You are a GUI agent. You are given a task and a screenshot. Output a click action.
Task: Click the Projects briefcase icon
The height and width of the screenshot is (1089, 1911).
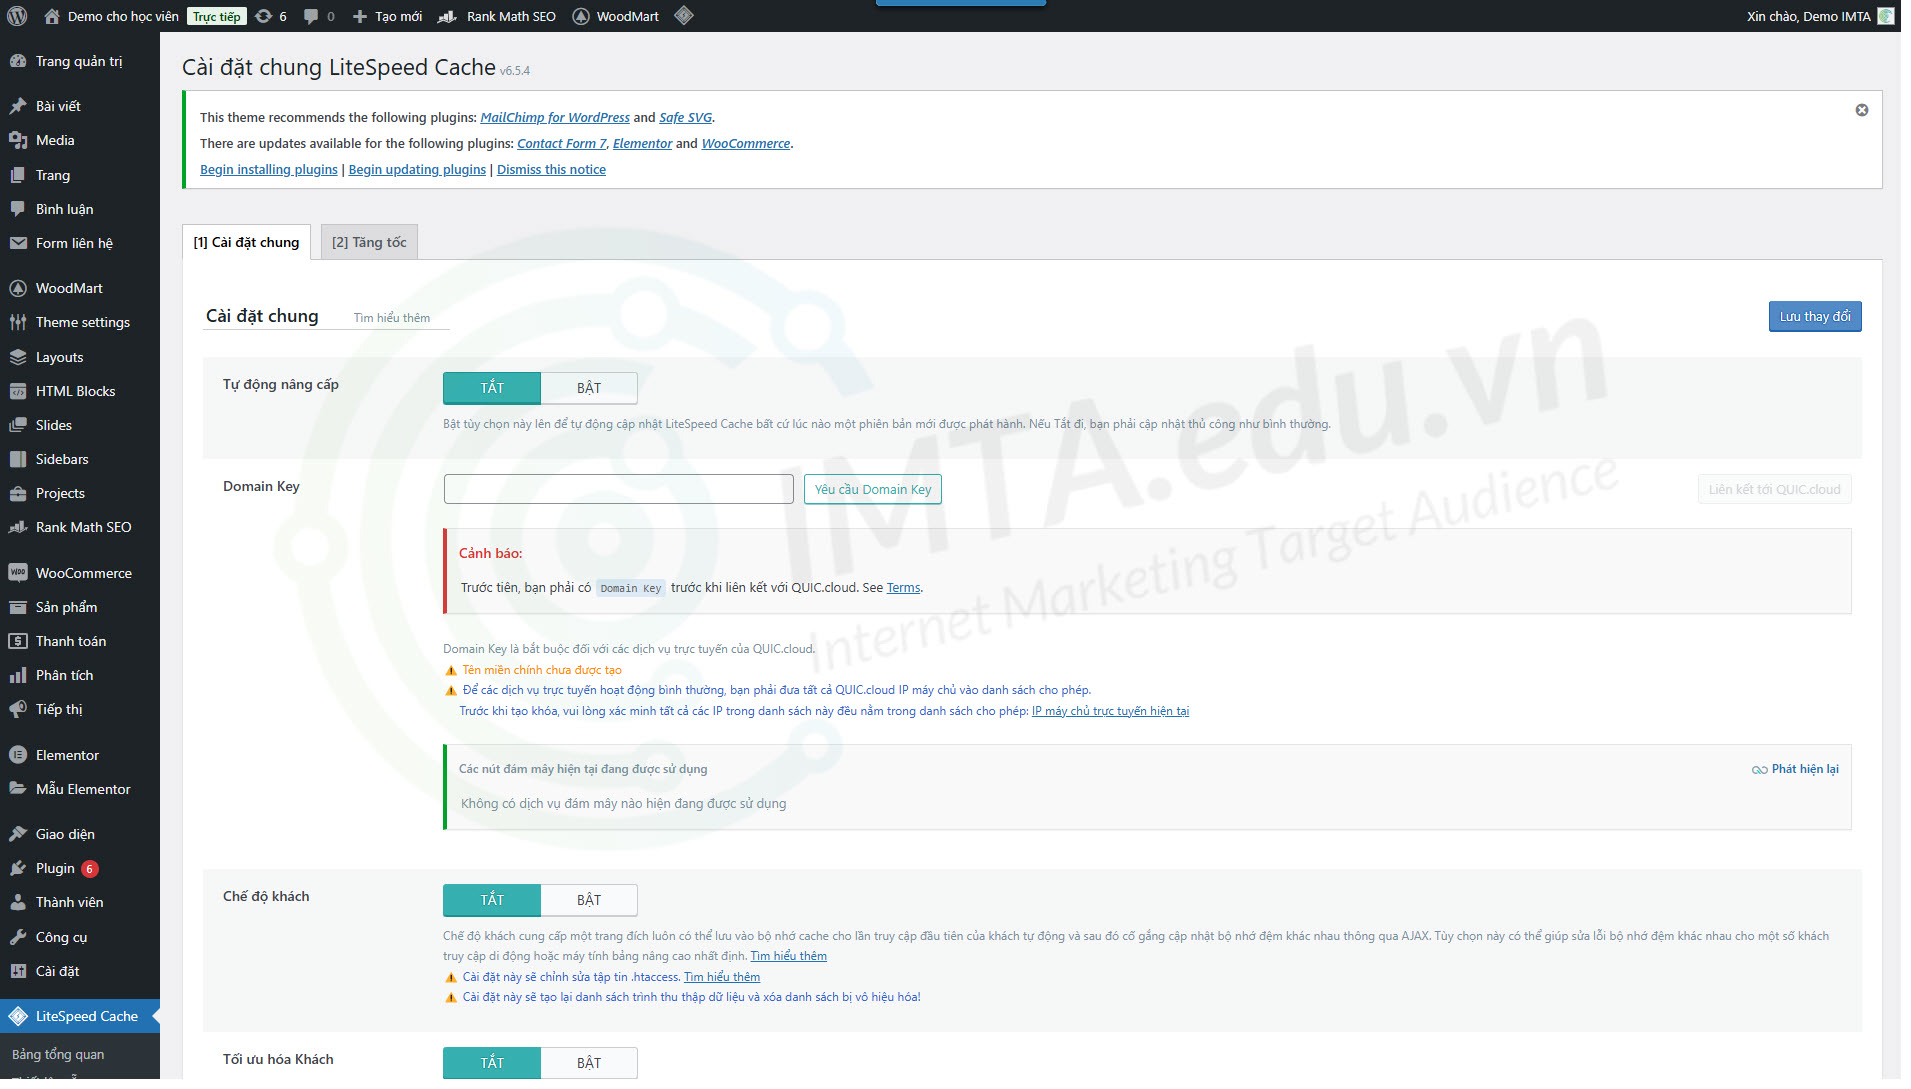[x=18, y=493]
